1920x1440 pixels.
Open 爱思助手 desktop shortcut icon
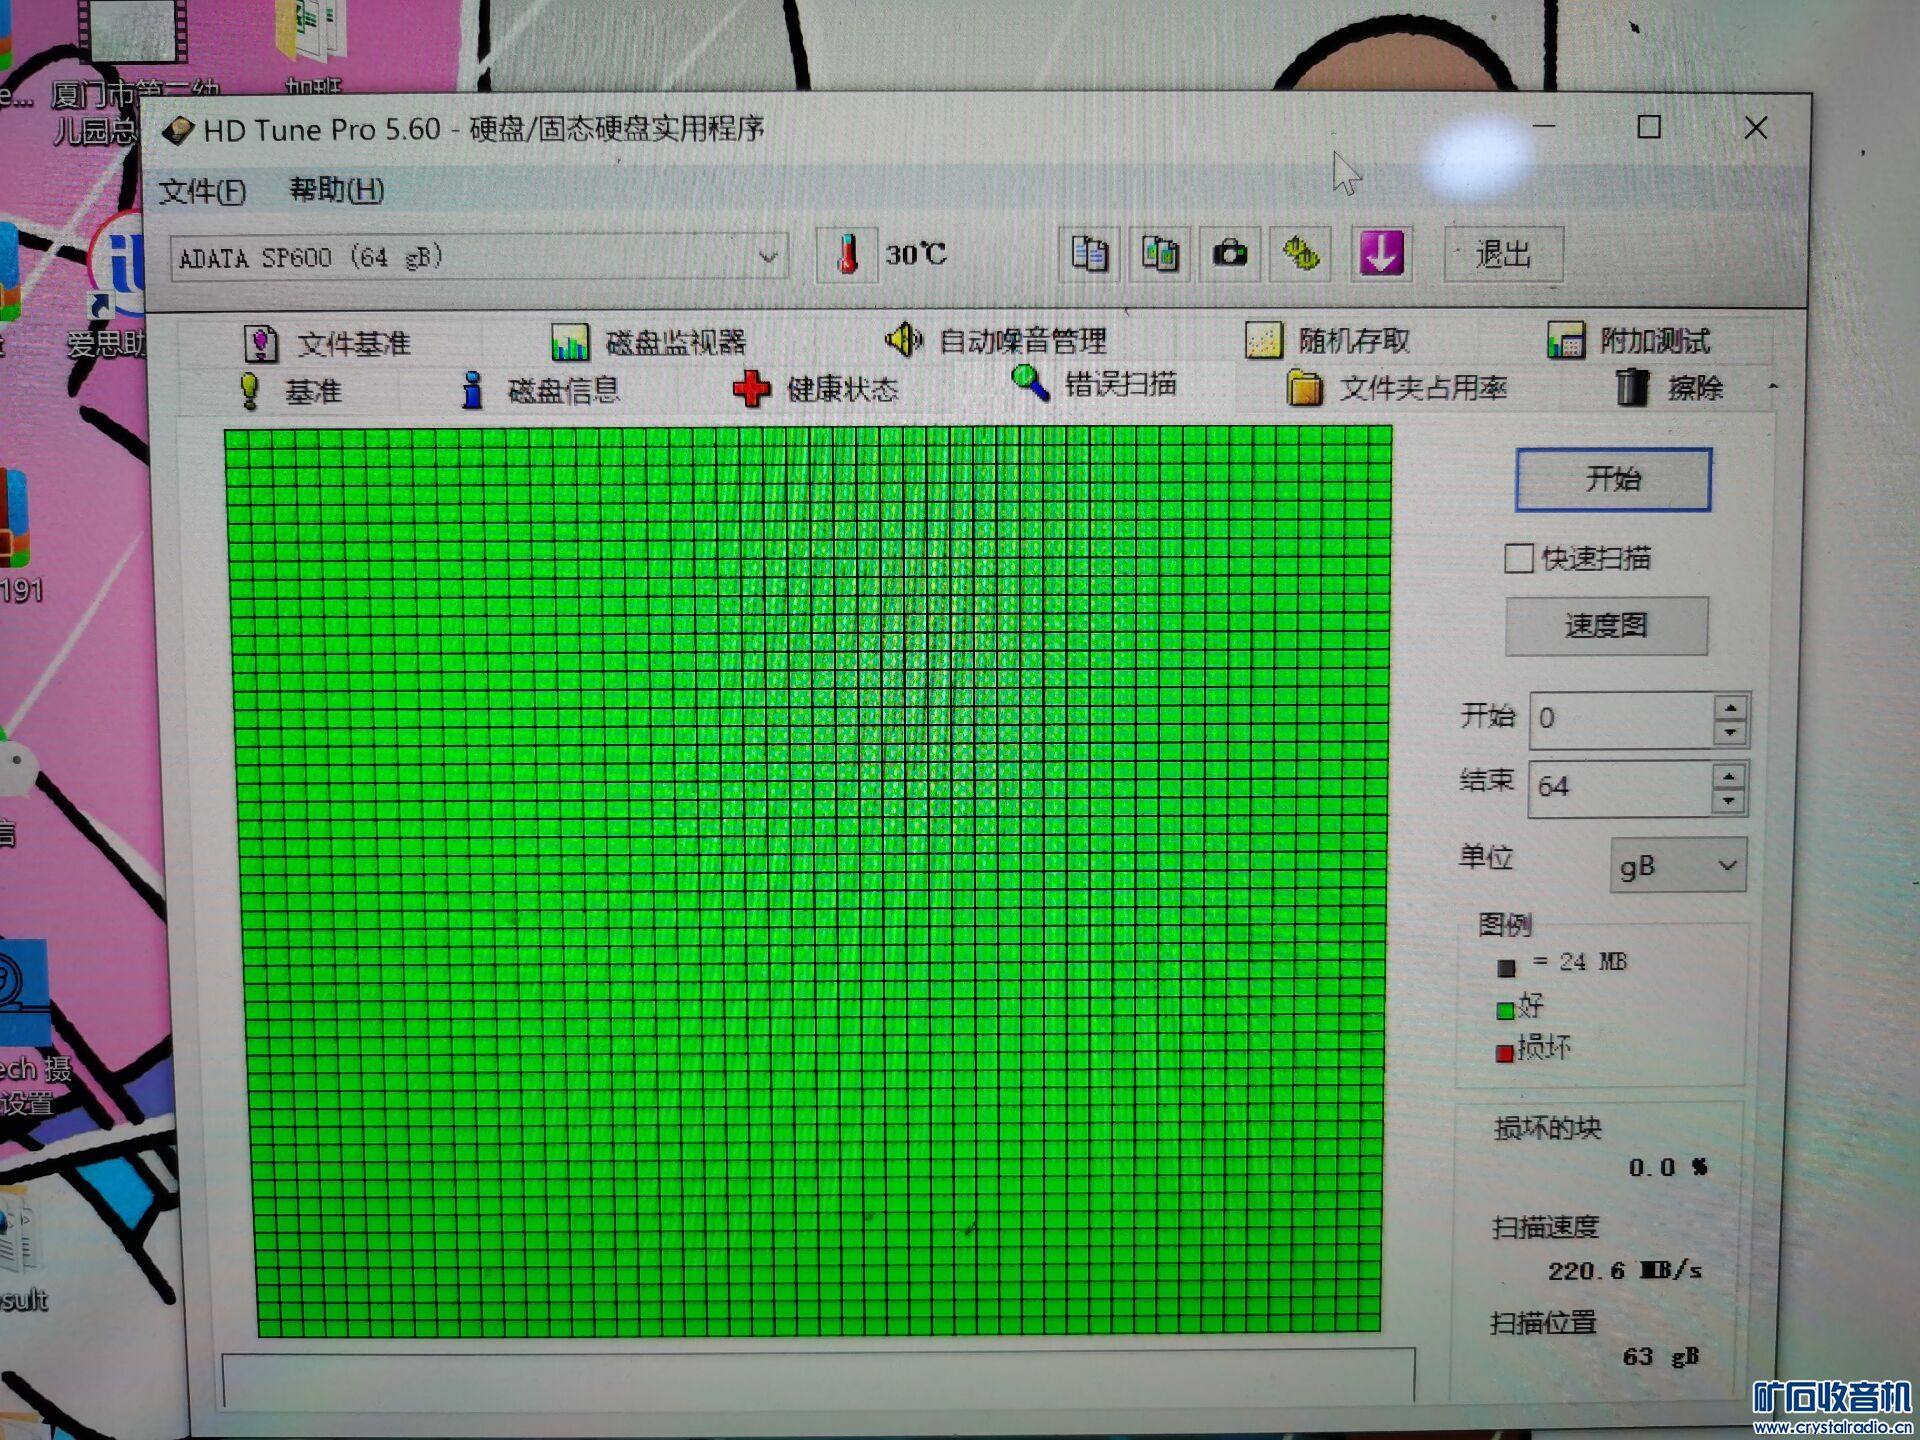tap(120, 265)
